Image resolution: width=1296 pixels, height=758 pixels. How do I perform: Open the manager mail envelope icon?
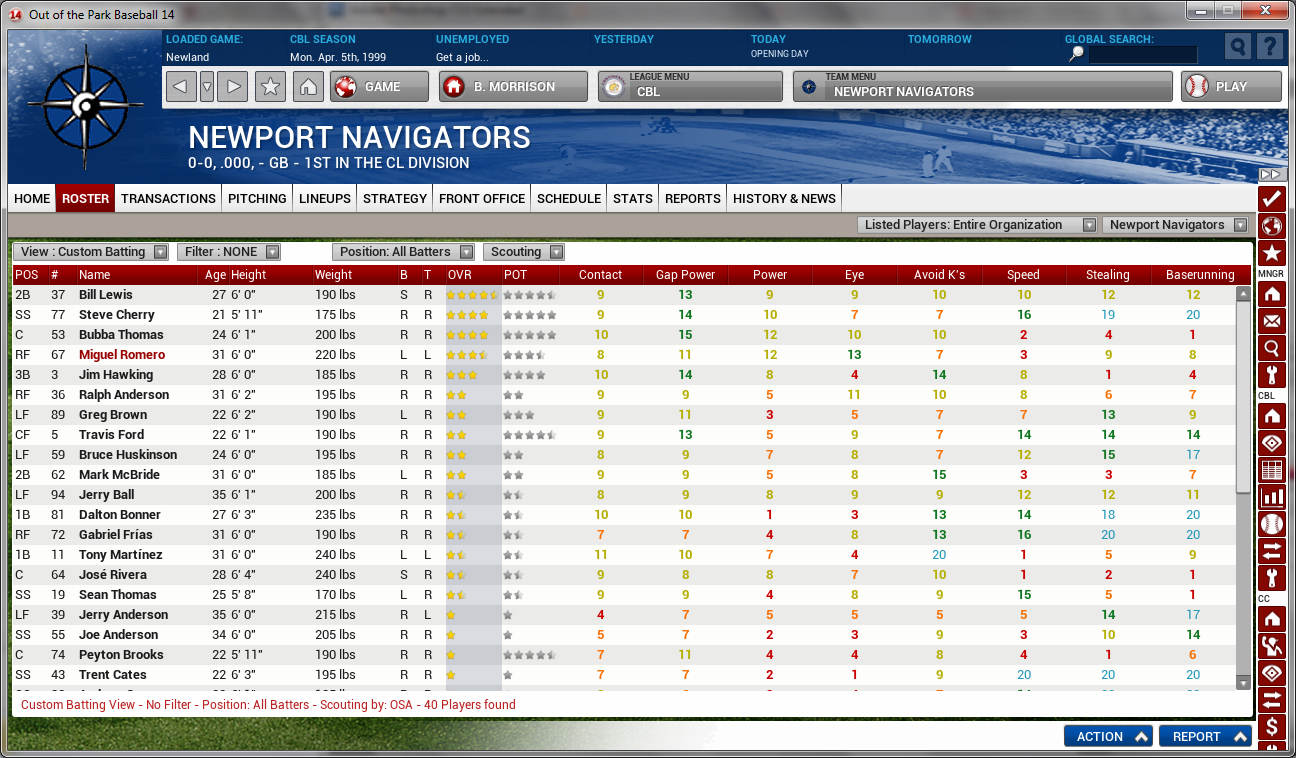1272,321
